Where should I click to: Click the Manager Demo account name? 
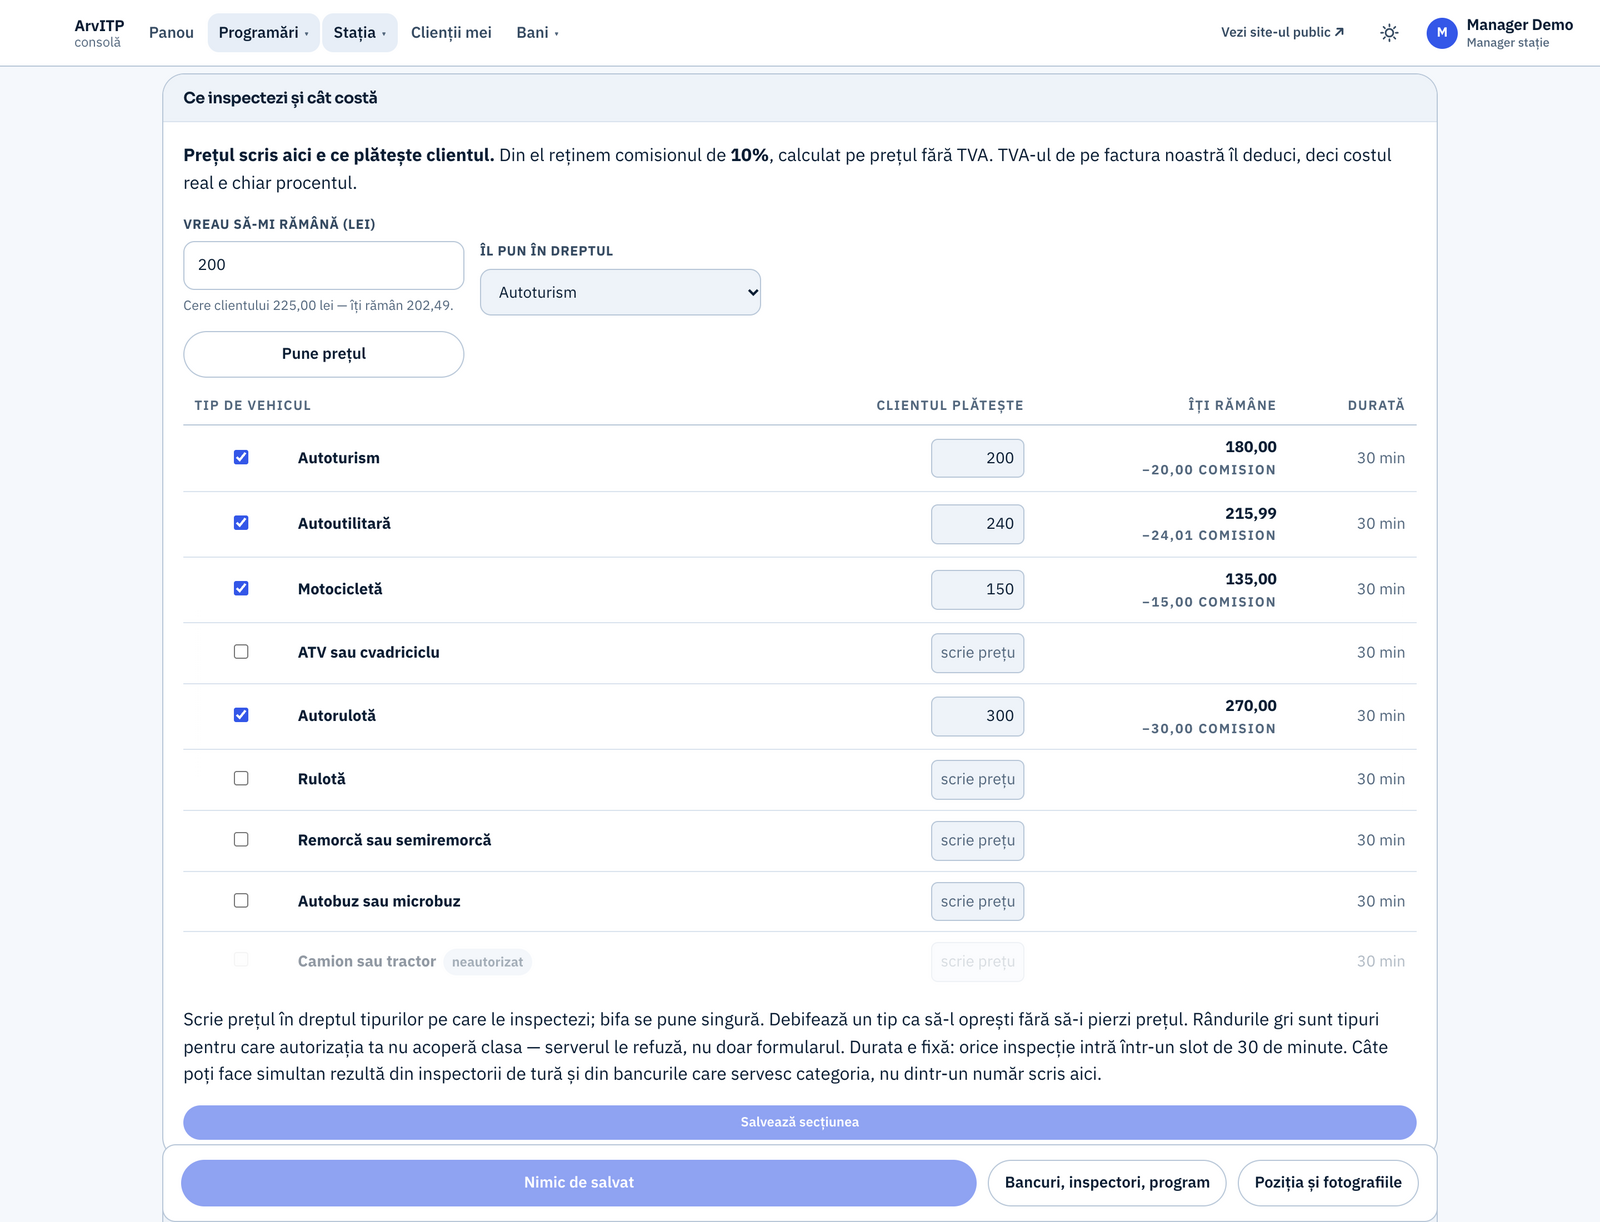point(1519,25)
